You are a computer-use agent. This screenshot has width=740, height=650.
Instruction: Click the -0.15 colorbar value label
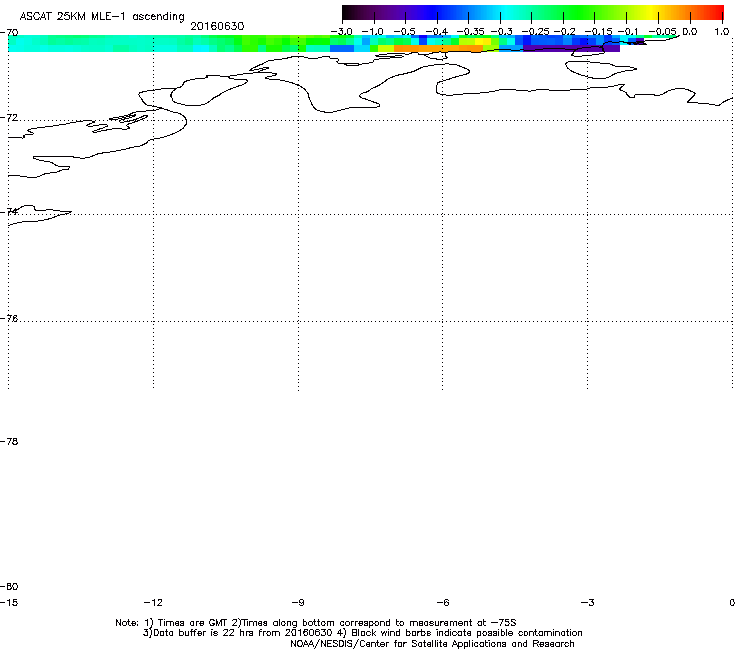(598, 32)
